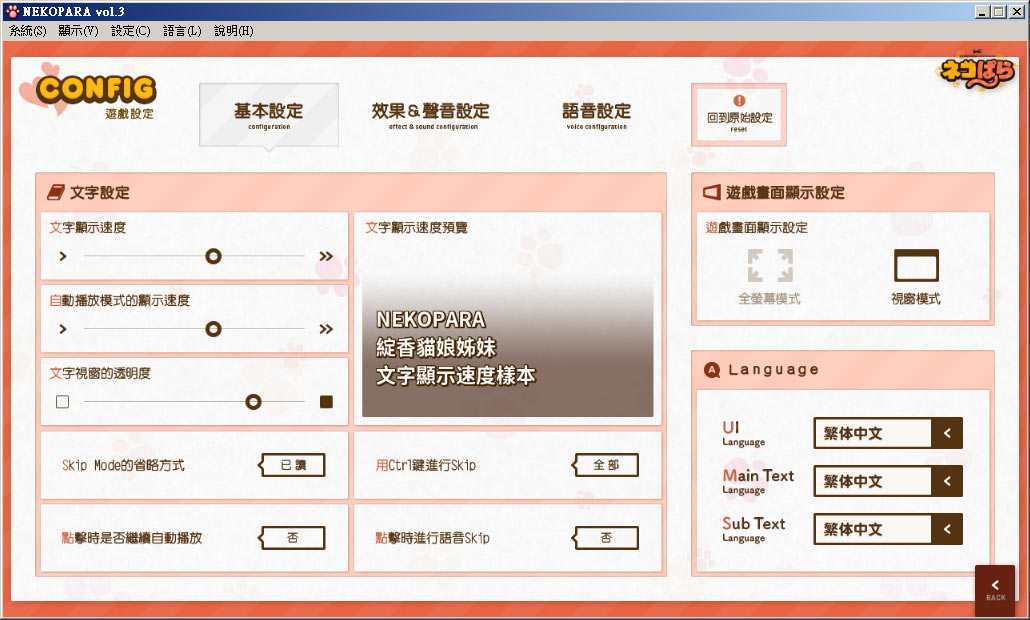Click the Nekopara logo in the top right
The image size is (1030, 620).
tap(977, 72)
